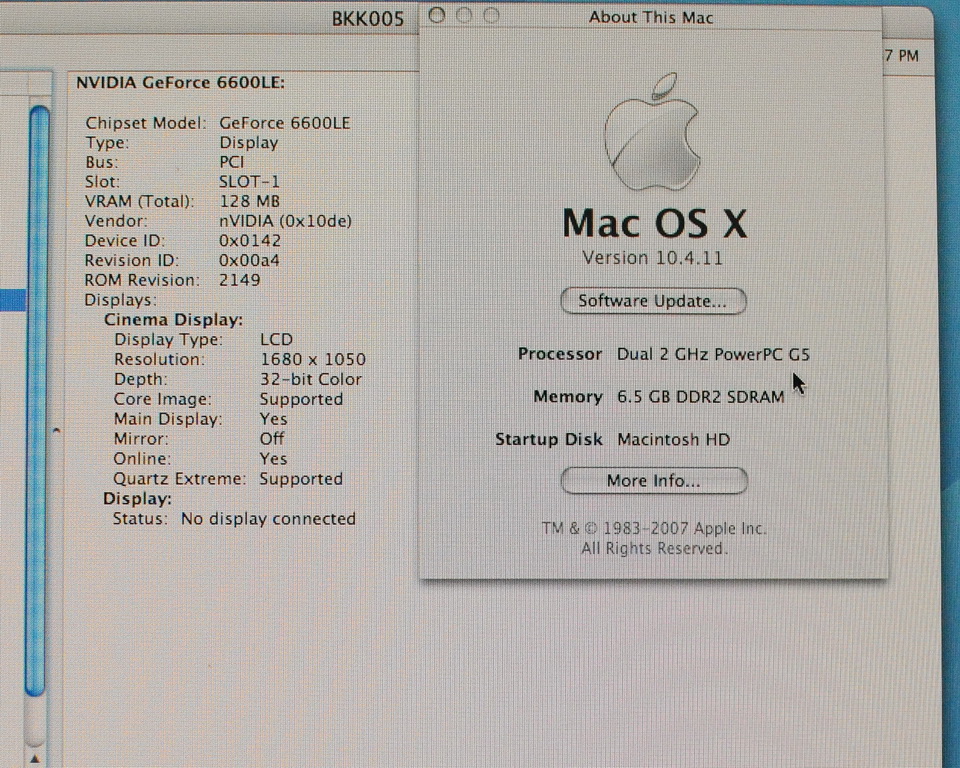Viewport: 960px width, 768px height.
Task: Click the Resolution value 1680 x 1050
Action: pyautogui.click(x=313, y=360)
